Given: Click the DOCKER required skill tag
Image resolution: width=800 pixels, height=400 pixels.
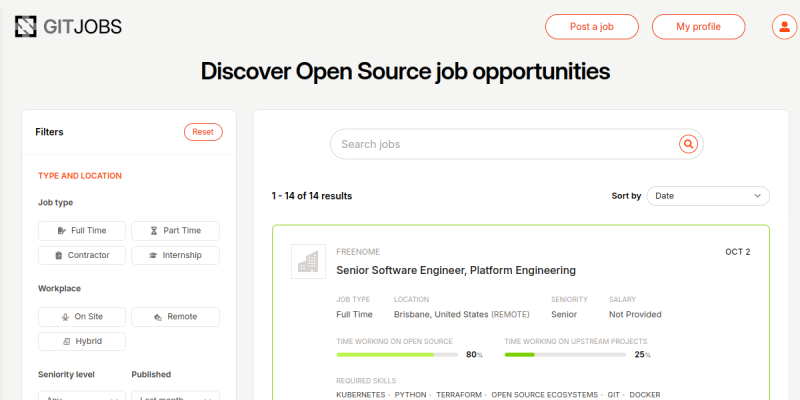Looking at the screenshot, I should tap(645, 395).
